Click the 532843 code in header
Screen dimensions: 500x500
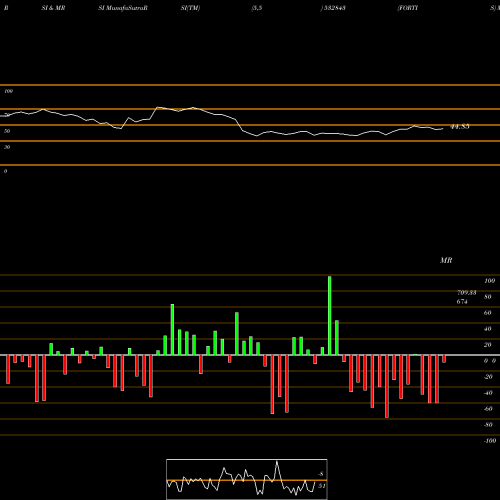coord(334,8)
